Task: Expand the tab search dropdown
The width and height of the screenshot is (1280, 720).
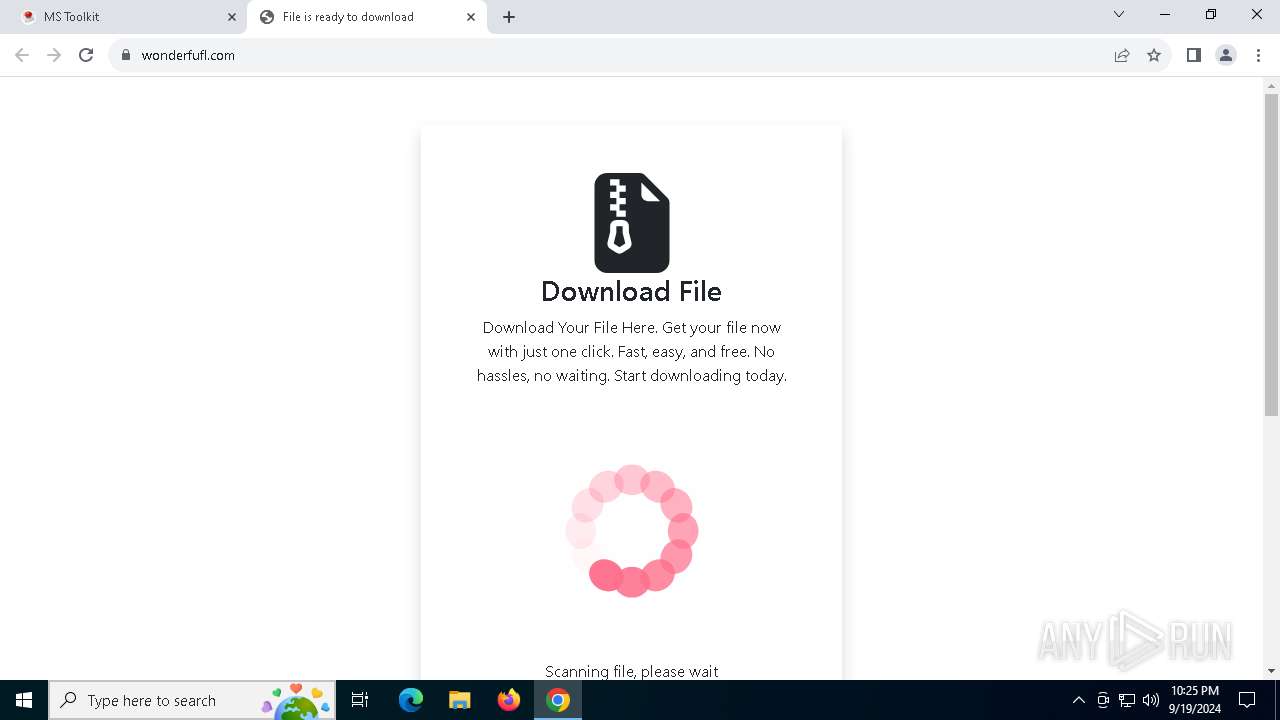Action: [x=1119, y=15]
